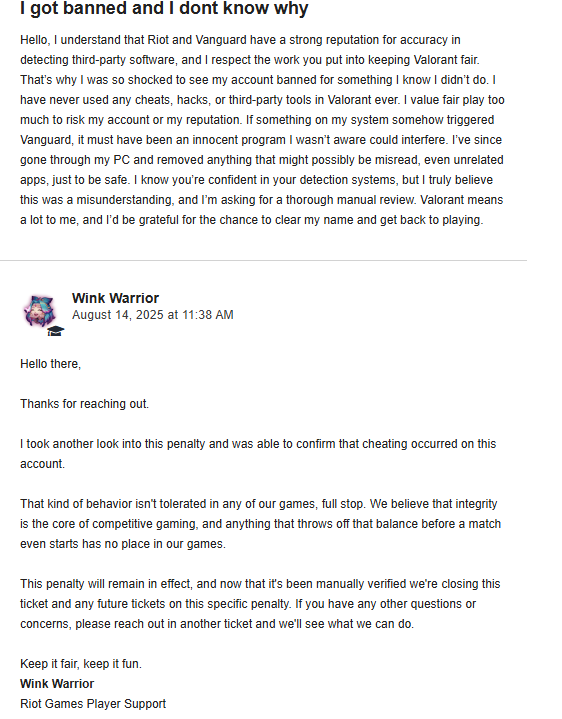Click the phrase 'full stop' in the reply
The image size is (562, 719).
343,504
